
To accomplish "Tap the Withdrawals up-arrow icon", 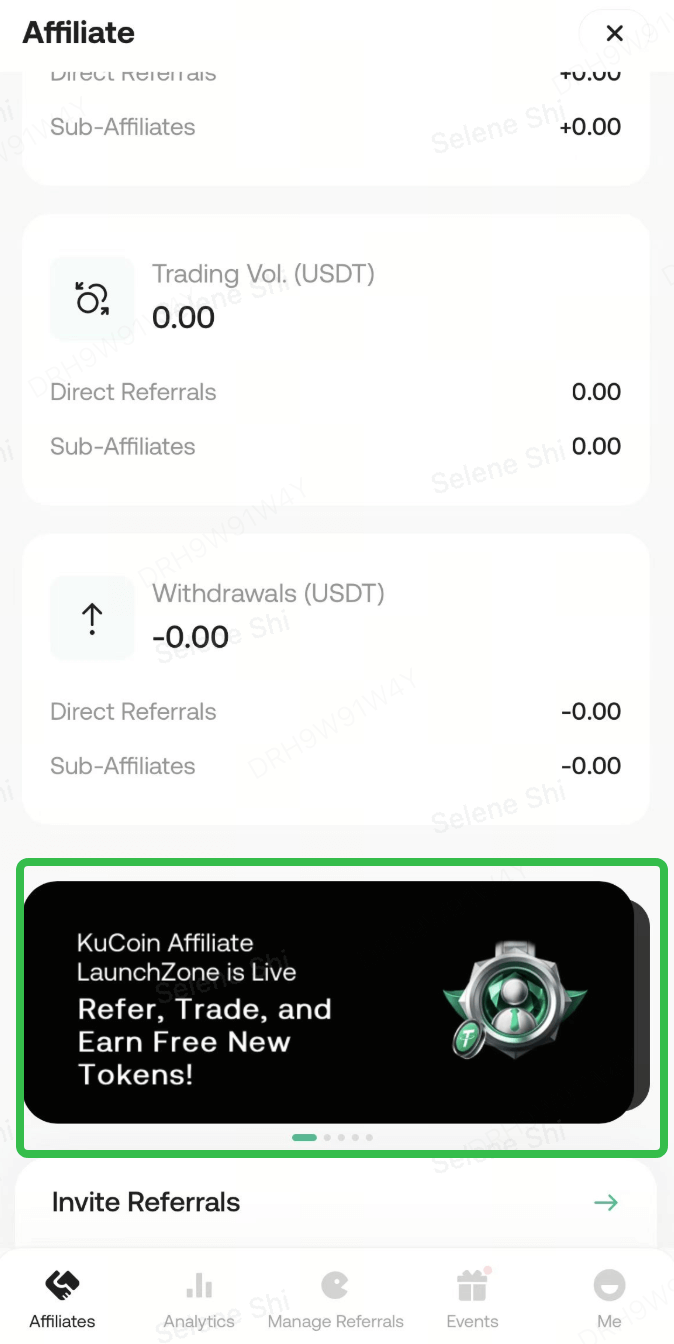I will [x=92, y=619].
